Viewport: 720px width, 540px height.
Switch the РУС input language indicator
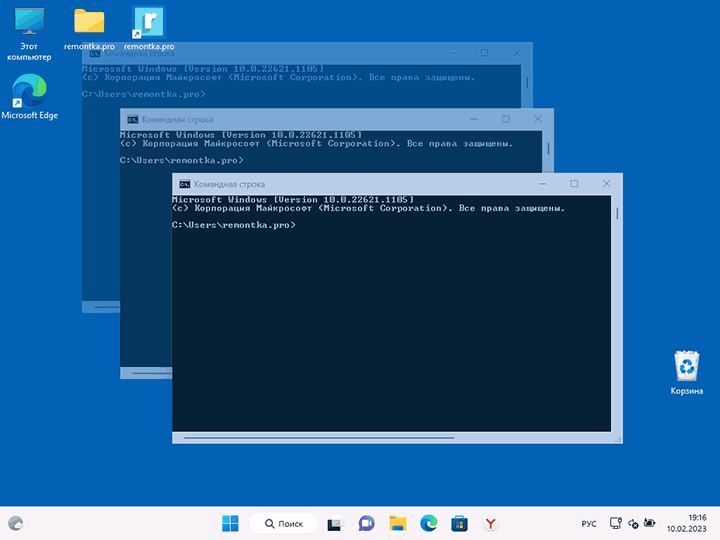coord(589,523)
